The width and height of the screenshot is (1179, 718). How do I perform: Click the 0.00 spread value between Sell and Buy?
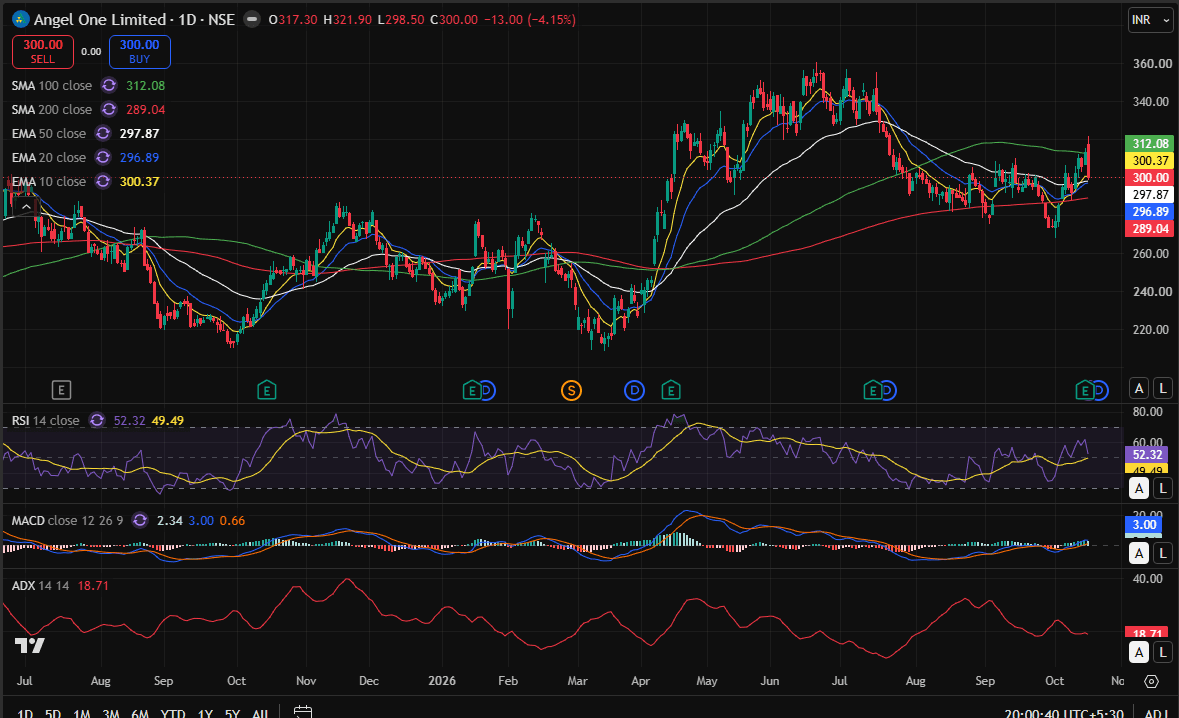pyautogui.click(x=91, y=52)
